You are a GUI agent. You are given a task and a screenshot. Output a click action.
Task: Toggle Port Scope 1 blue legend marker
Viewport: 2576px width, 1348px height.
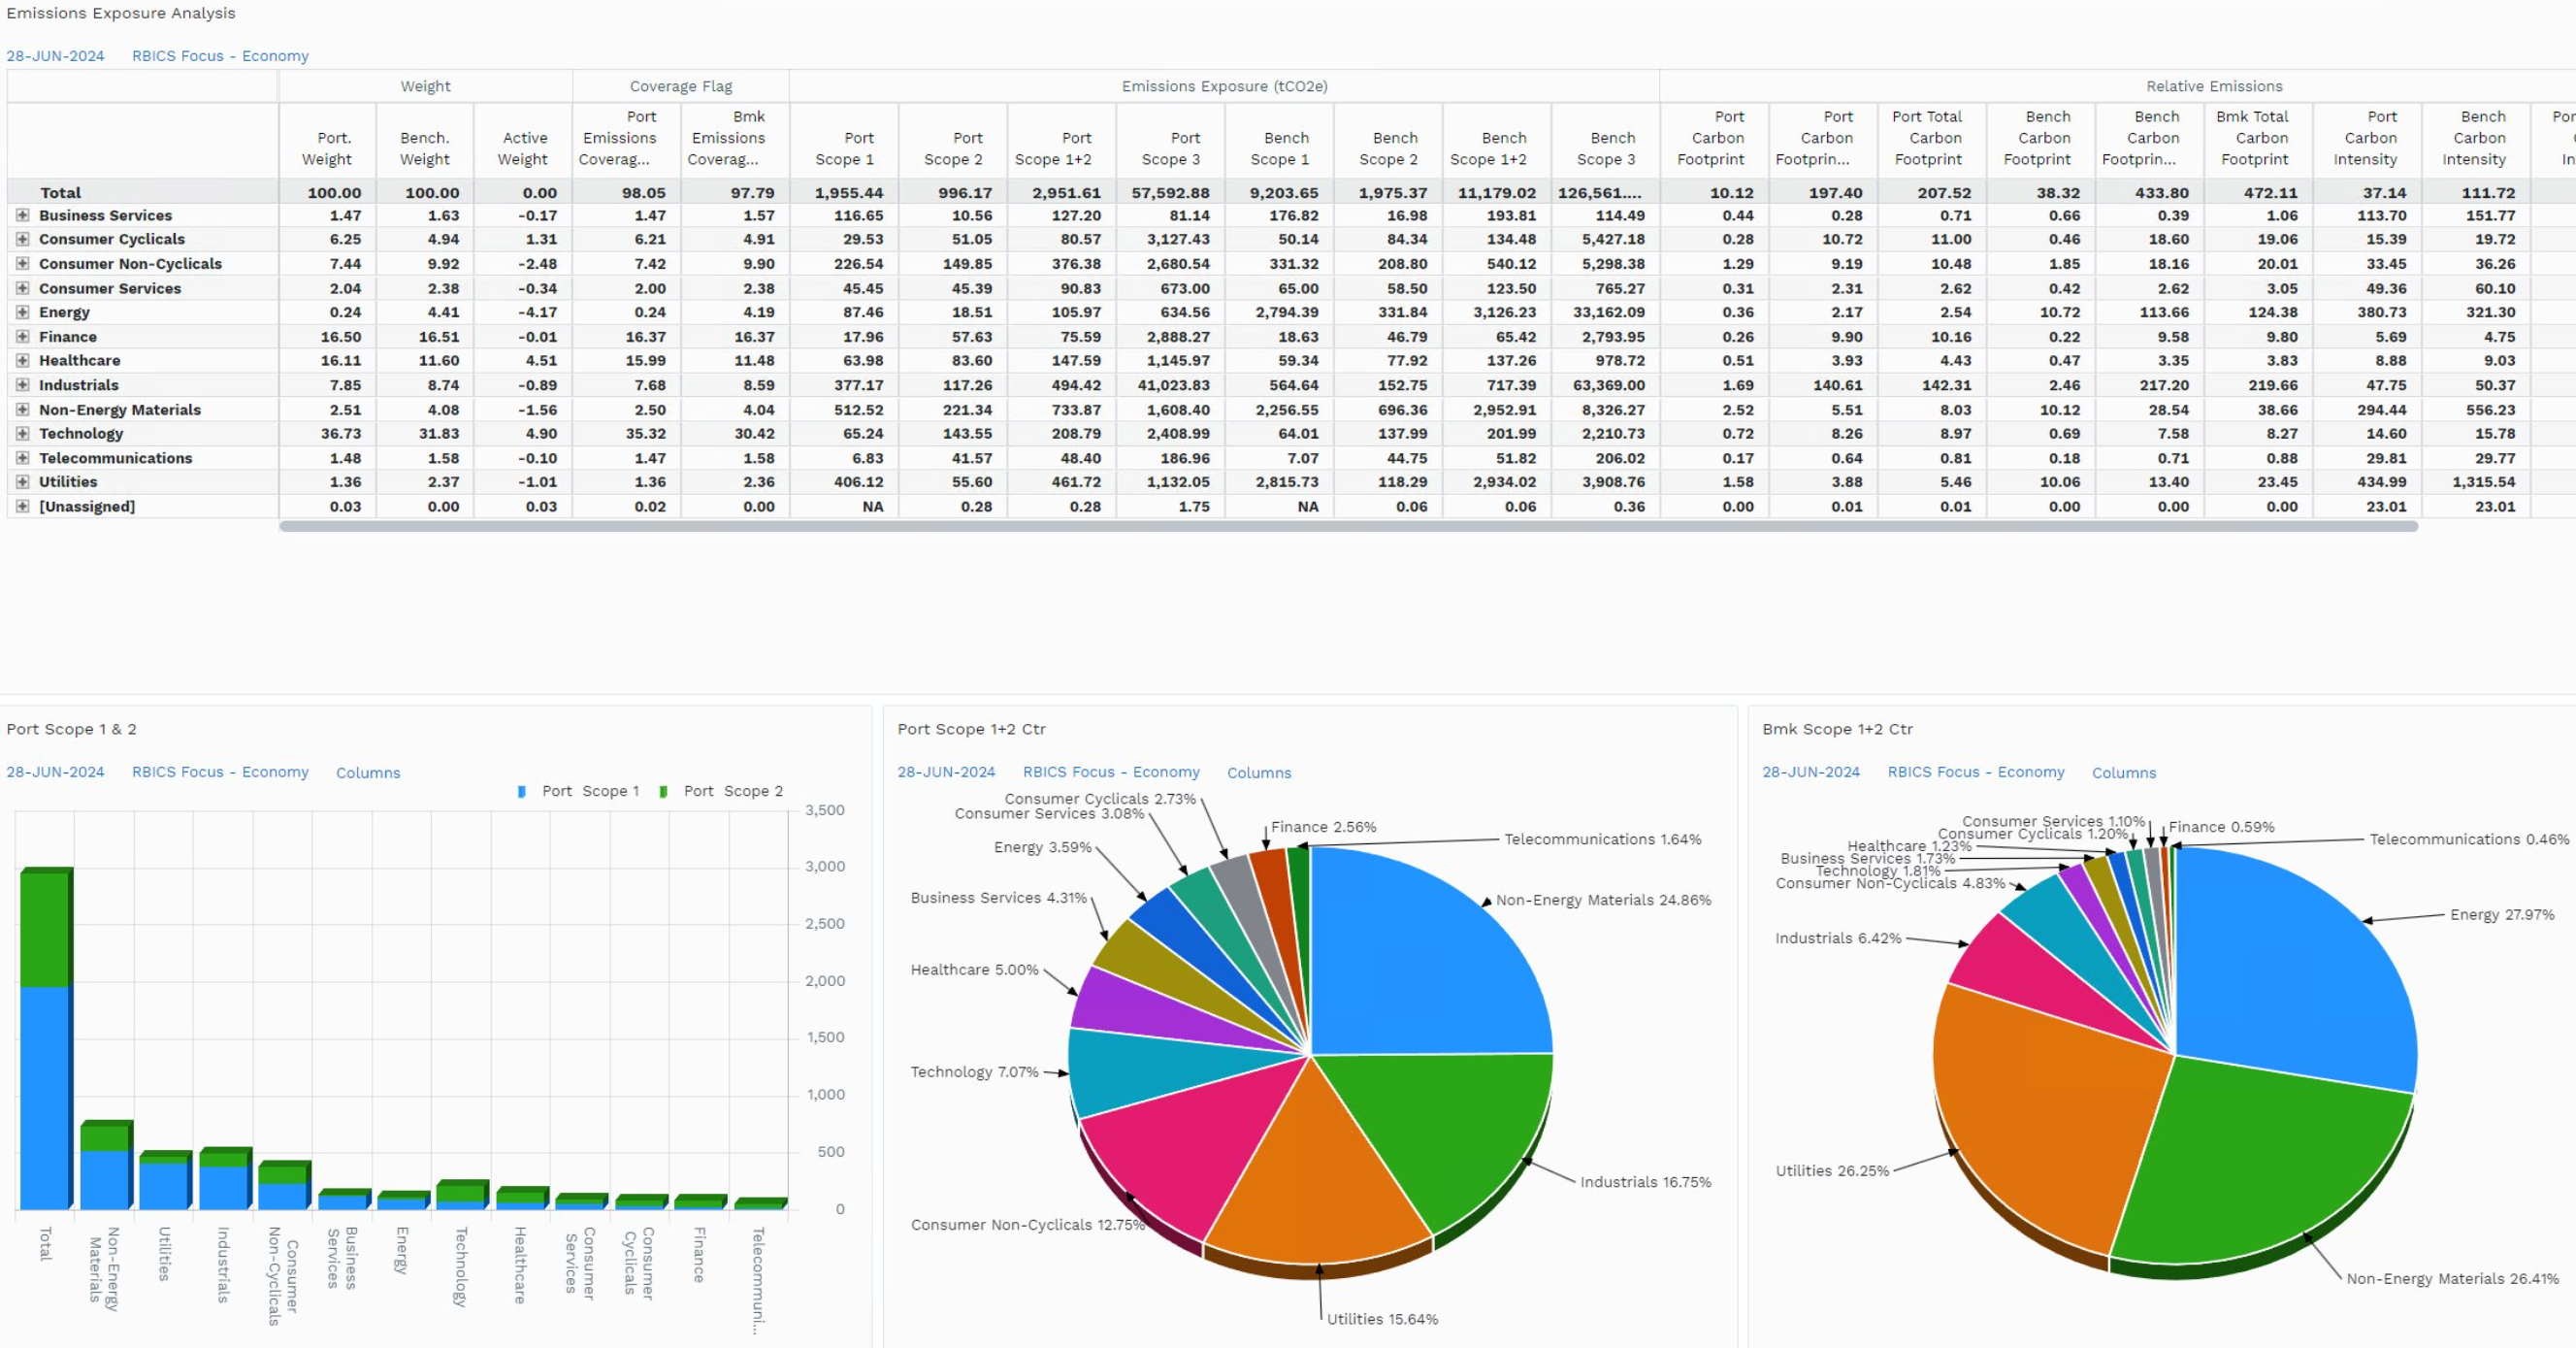tap(521, 791)
